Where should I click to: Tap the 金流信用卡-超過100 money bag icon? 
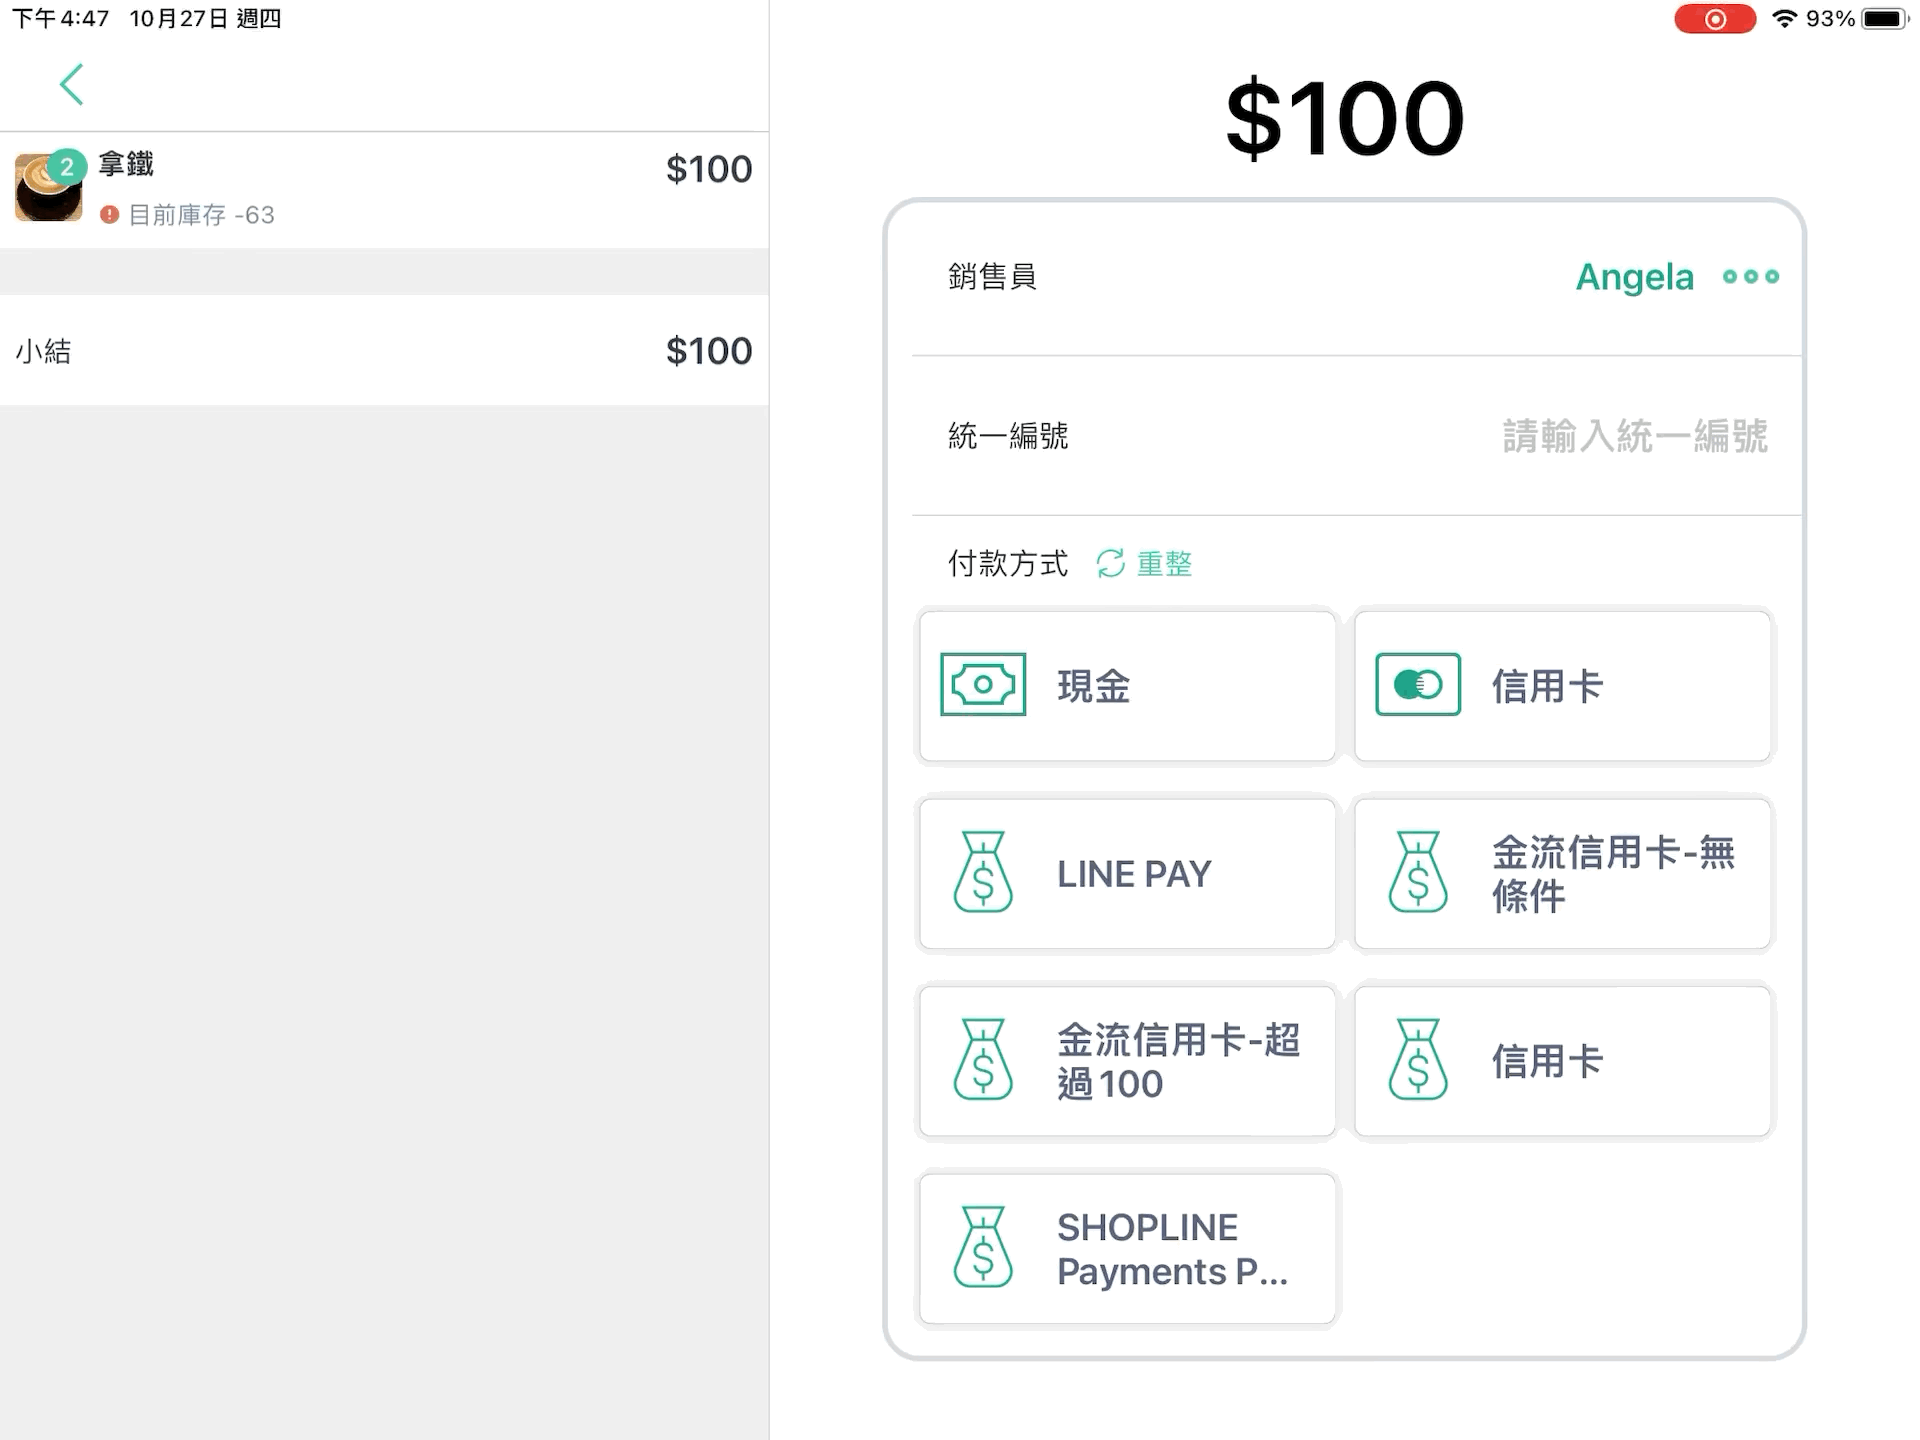tap(983, 1060)
